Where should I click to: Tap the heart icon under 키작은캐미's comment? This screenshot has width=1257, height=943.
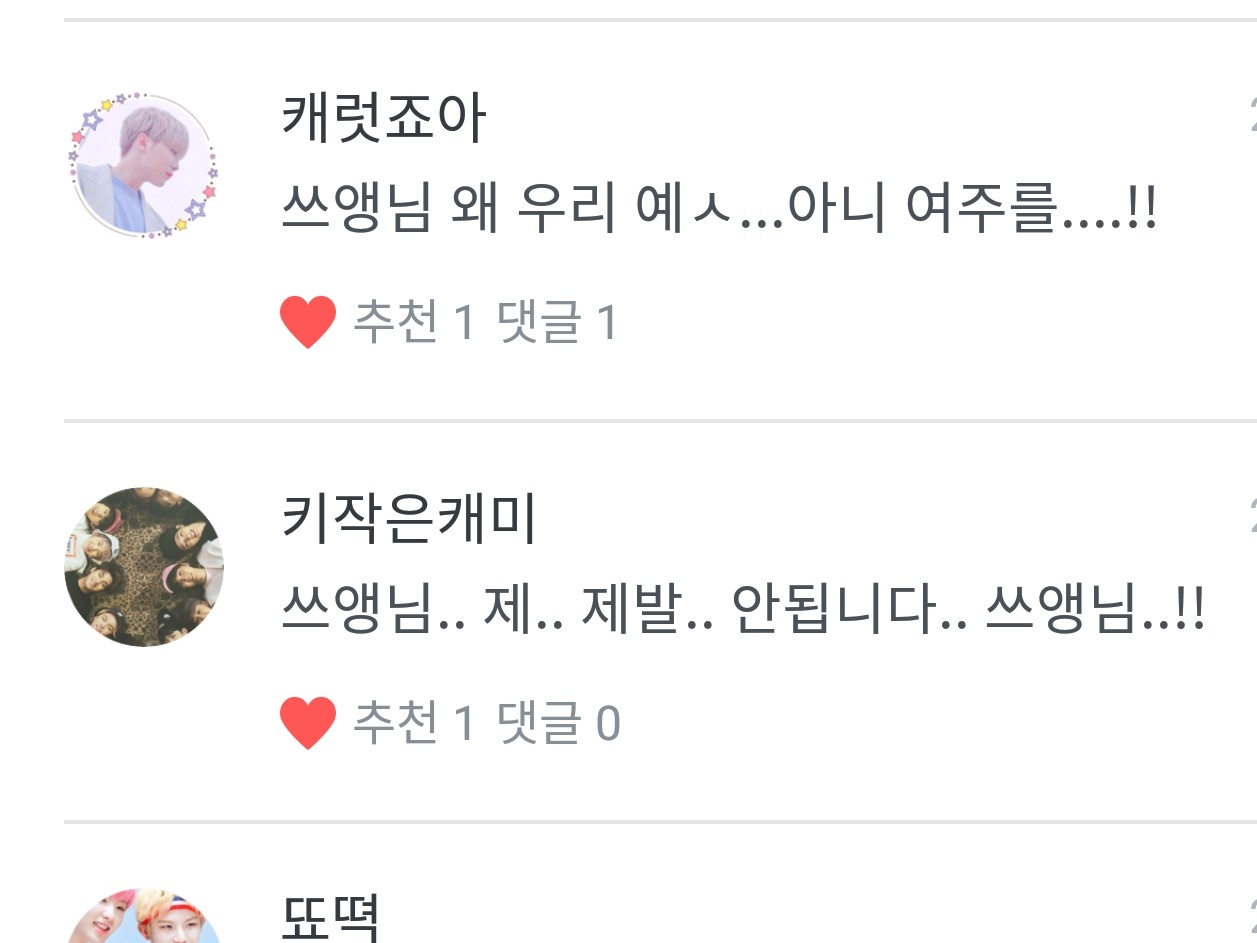click(308, 724)
